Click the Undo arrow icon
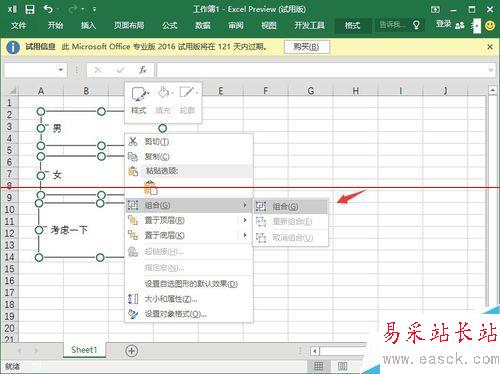The width and height of the screenshot is (500, 374). click(48, 9)
